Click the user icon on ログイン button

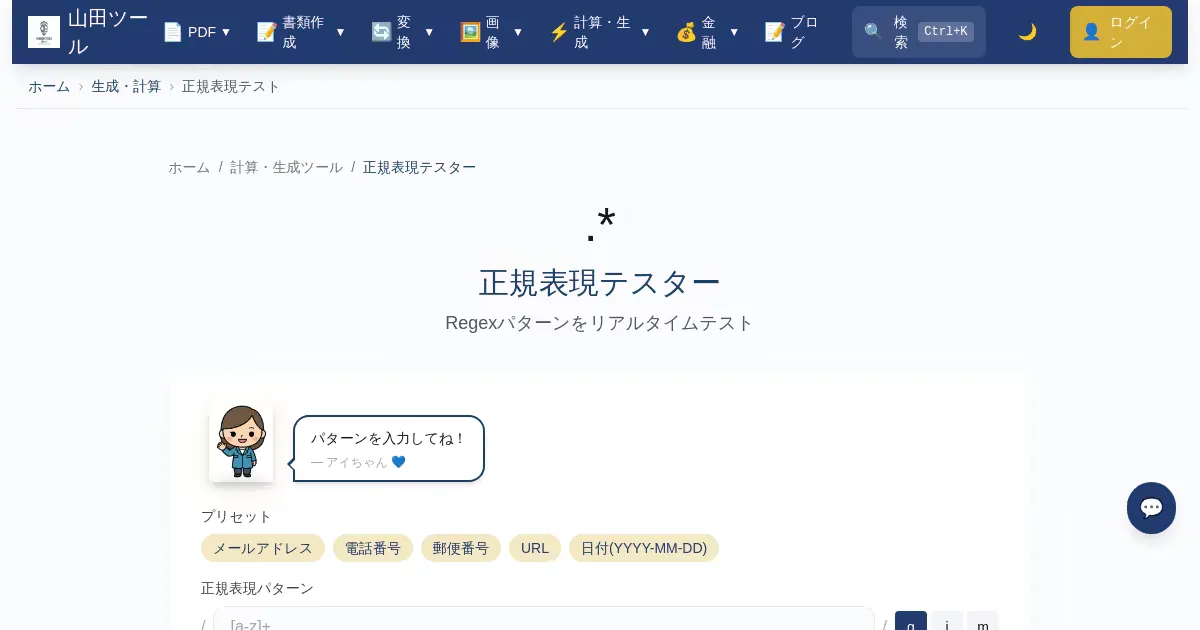coord(1091,32)
